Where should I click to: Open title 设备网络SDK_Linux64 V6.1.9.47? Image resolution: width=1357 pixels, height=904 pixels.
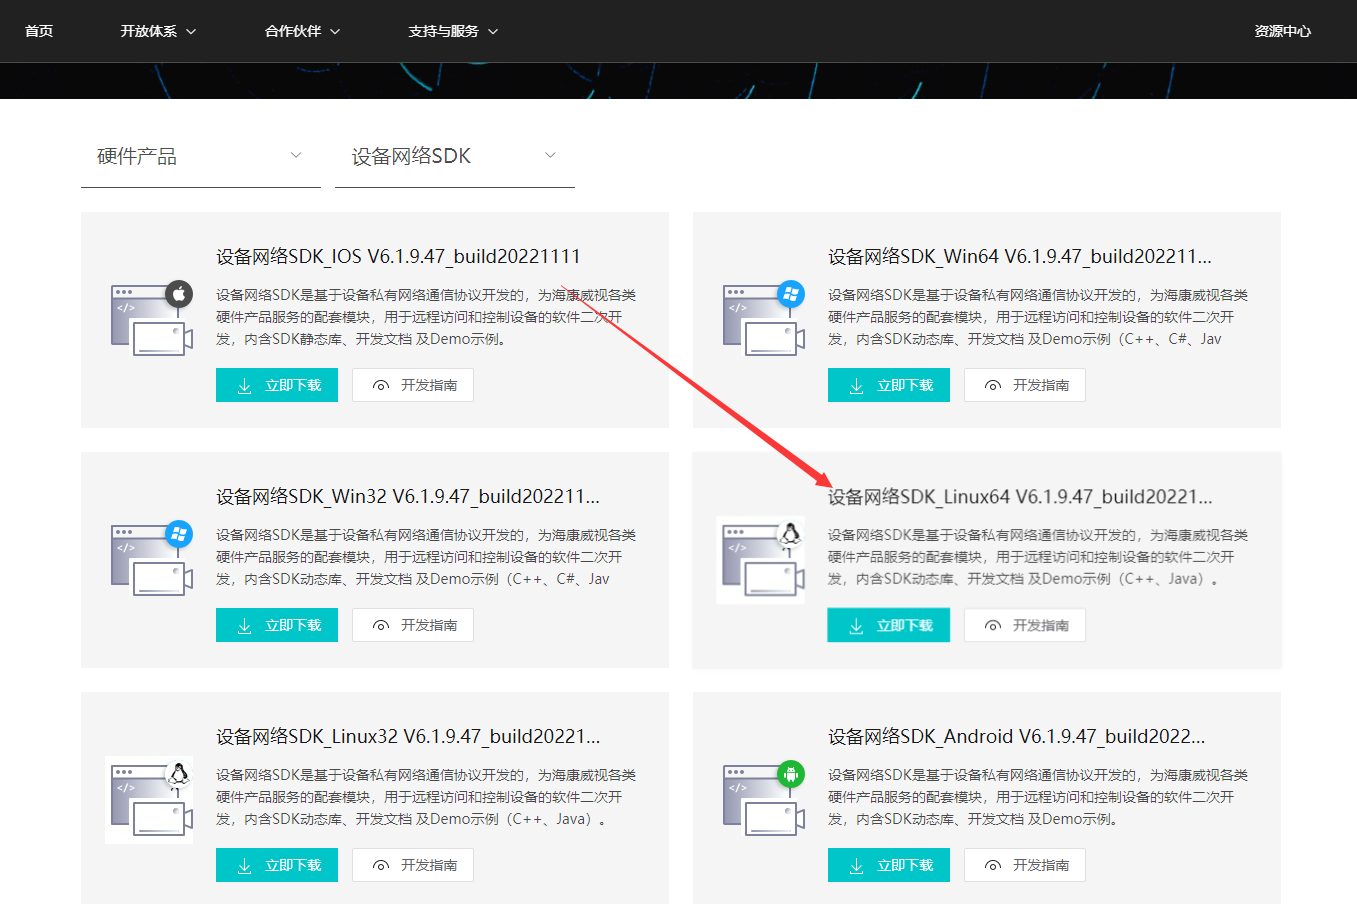point(1020,497)
